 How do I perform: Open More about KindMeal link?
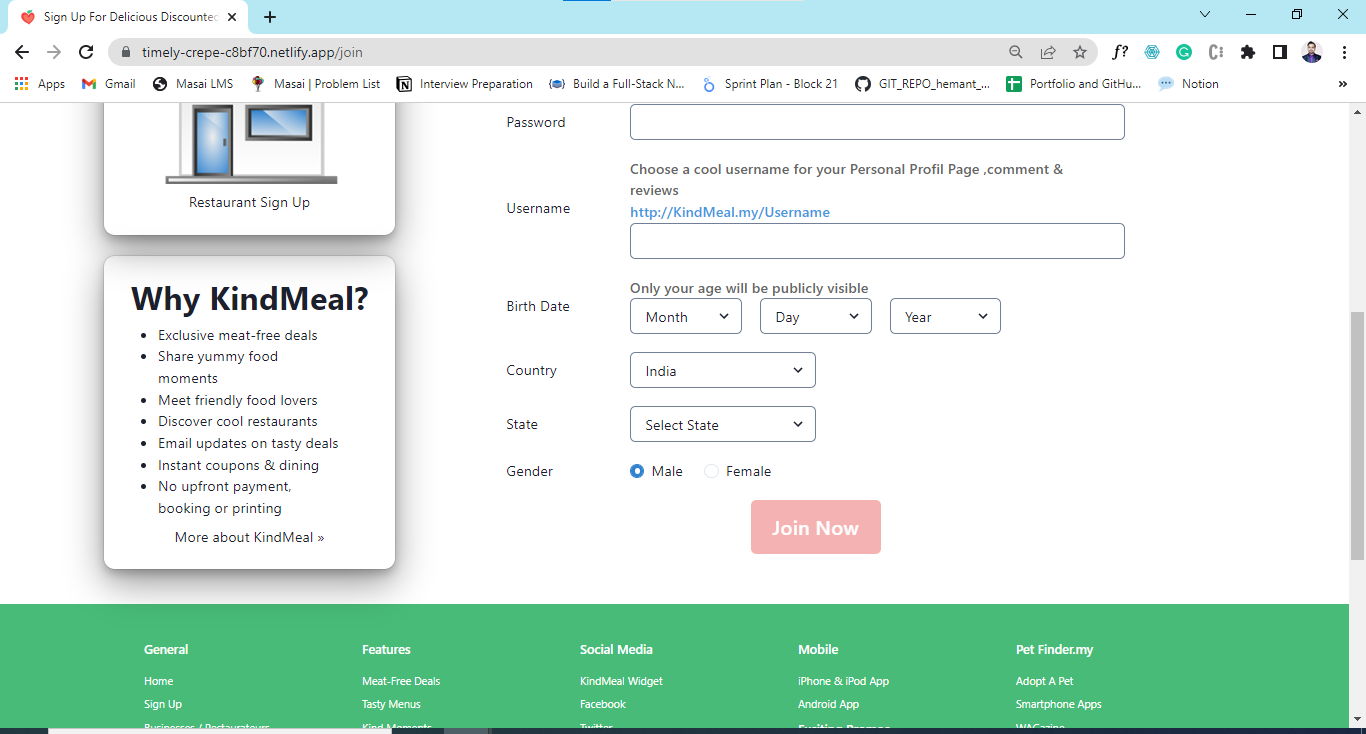[249, 537]
